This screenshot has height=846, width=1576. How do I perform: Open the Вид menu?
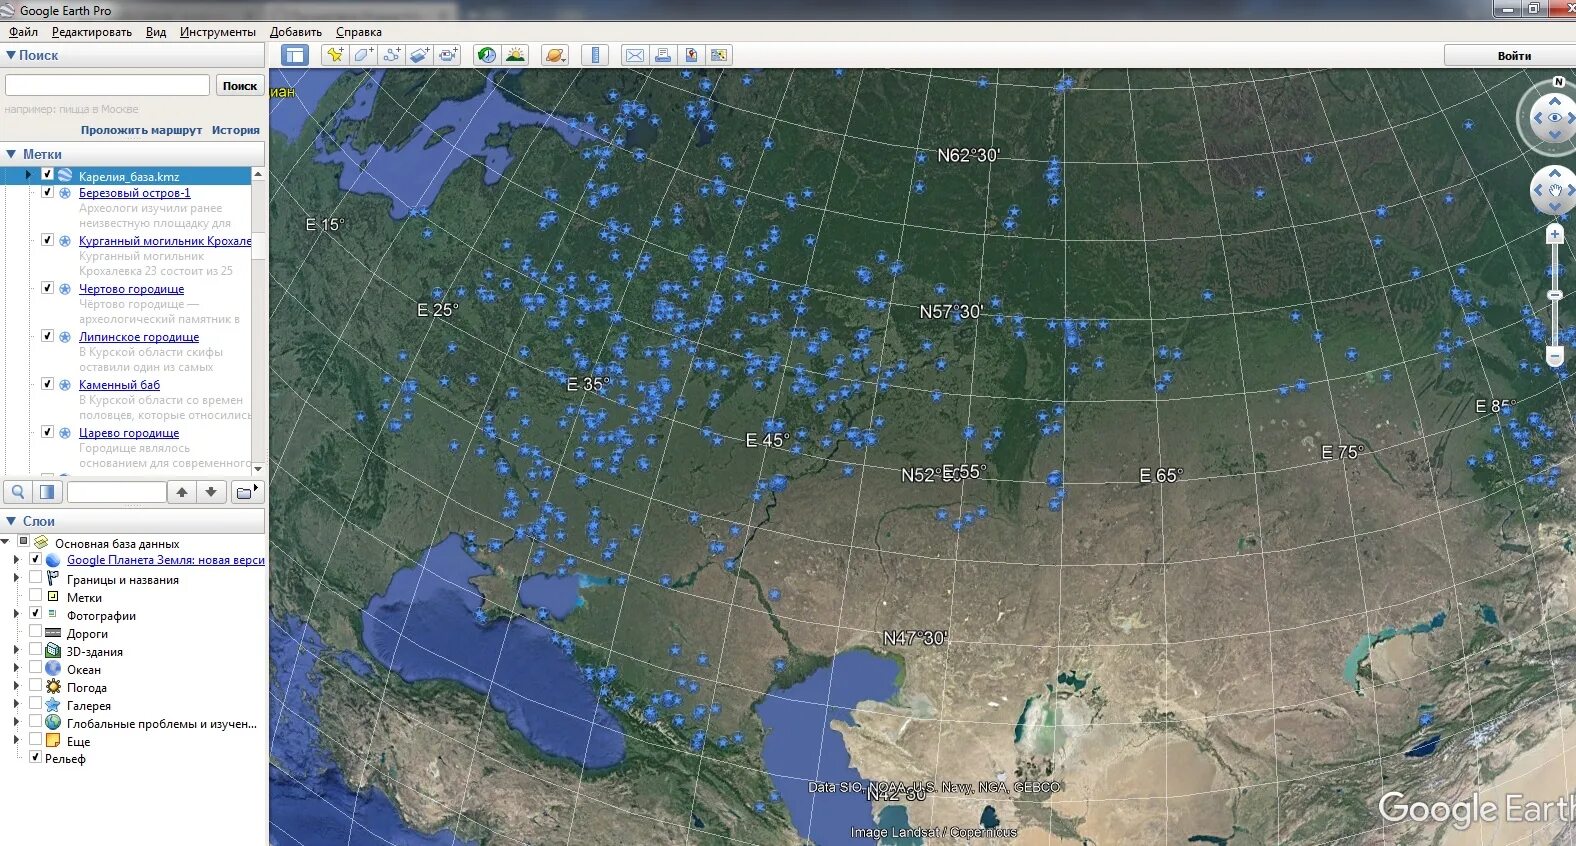(x=156, y=32)
